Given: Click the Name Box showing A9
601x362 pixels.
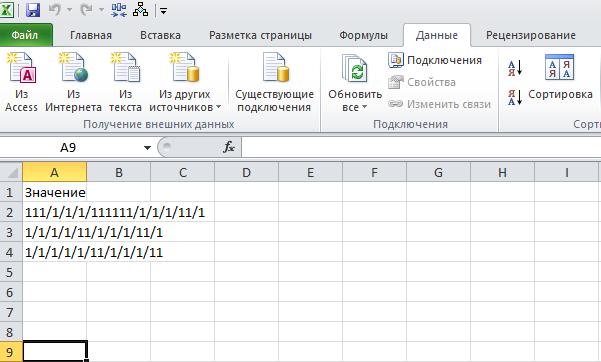Looking at the screenshot, I should tap(69, 147).
